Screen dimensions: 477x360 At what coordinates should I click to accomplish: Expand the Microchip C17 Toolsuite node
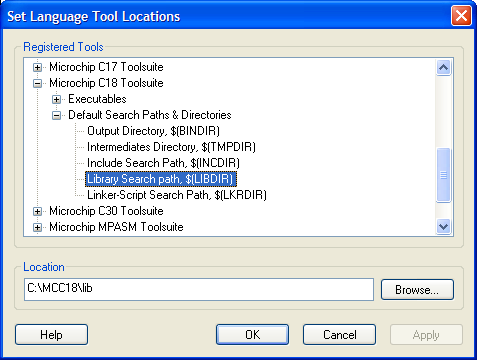pyautogui.click(x=37, y=68)
